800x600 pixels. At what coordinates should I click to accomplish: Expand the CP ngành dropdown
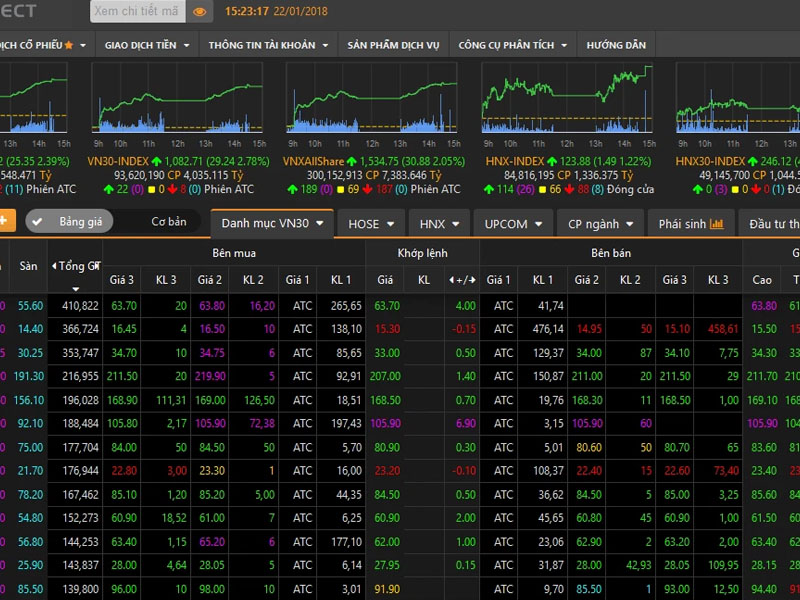tap(601, 224)
